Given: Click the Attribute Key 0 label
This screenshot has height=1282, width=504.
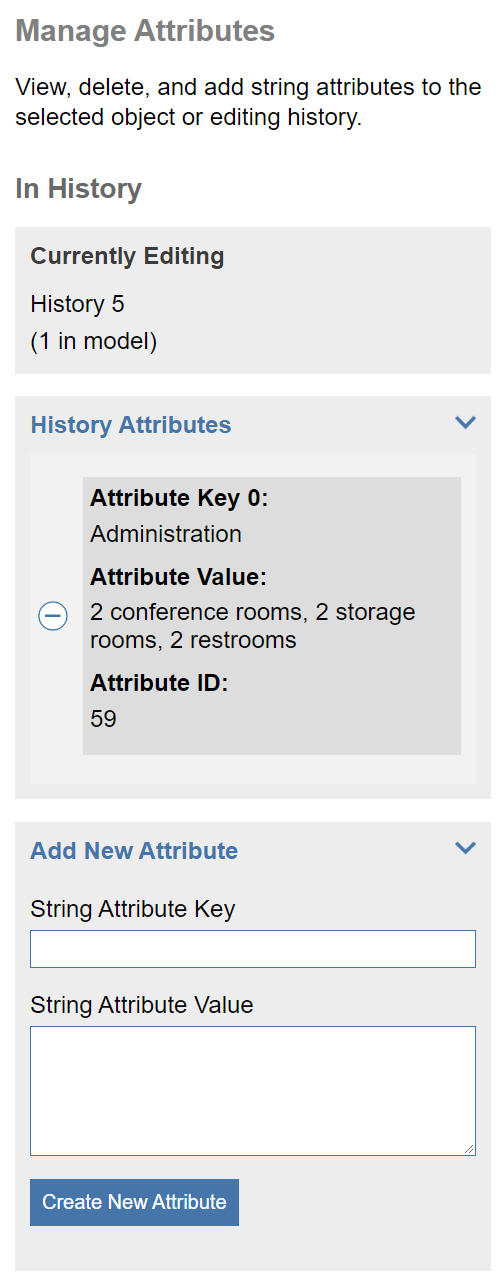Looking at the screenshot, I should [179, 498].
